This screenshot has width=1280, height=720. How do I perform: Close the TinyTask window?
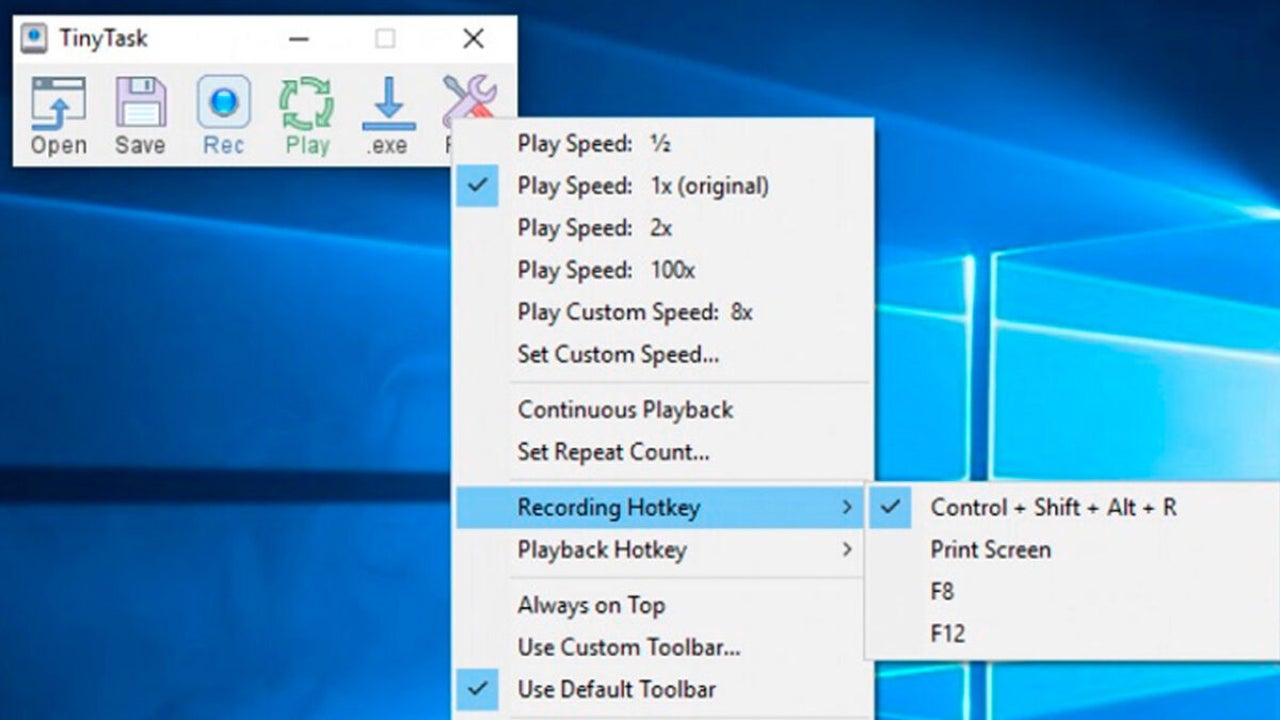pyautogui.click(x=474, y=39)
